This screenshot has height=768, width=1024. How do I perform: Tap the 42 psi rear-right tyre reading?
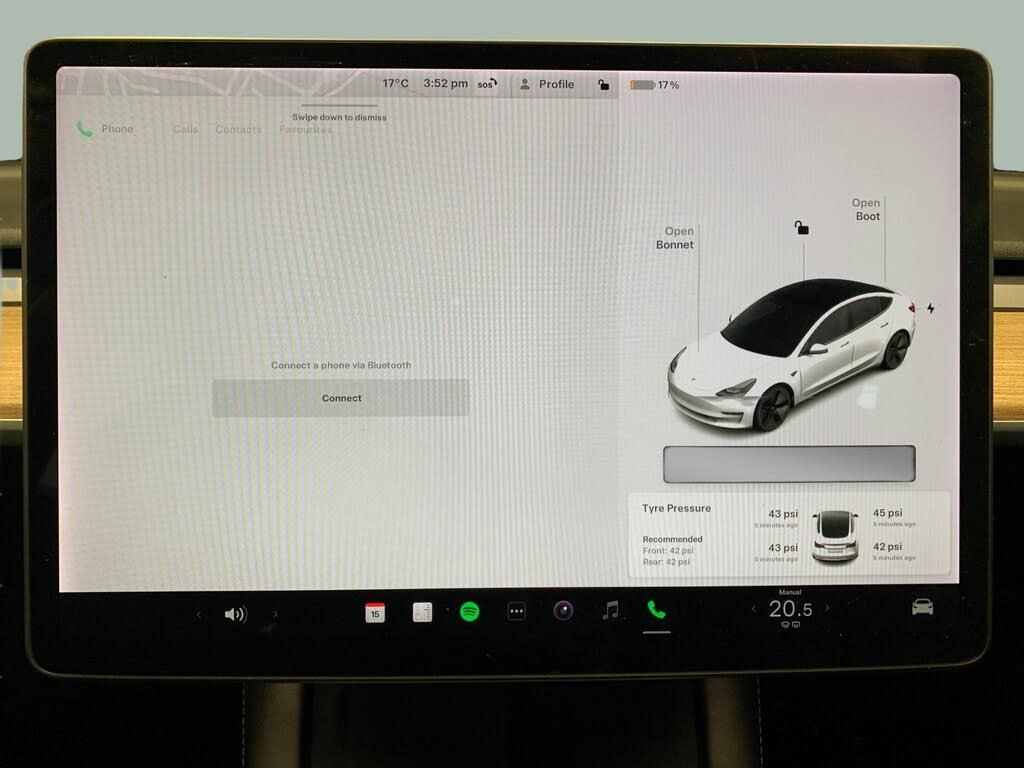pos(888,547)
